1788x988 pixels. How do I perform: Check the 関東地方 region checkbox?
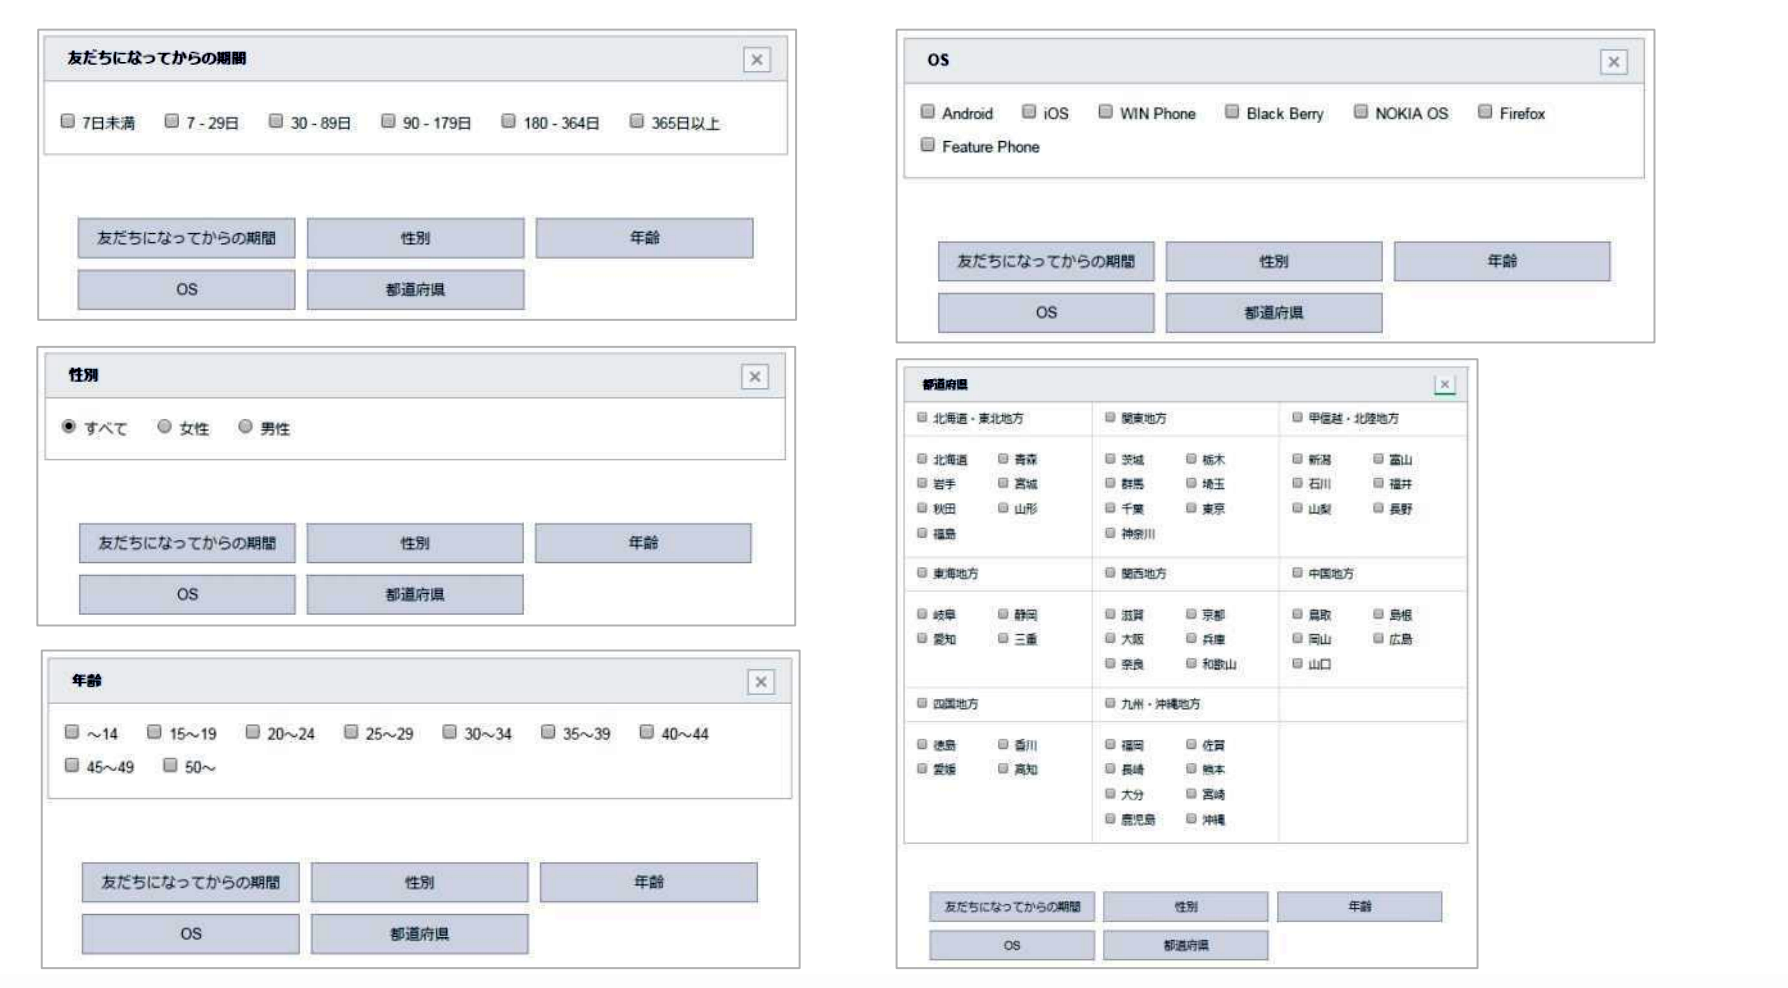pos(1110,417)
